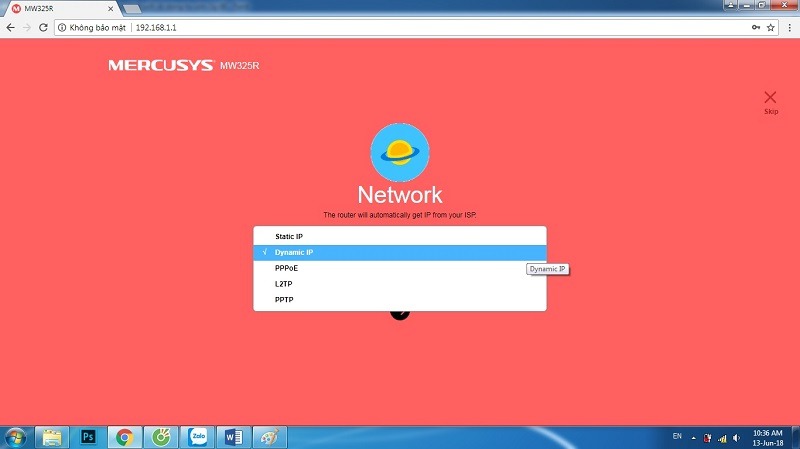The height and width of the screenshot is (449, 800).
Task: Click the MW325R model text
Action: (239, 66)
